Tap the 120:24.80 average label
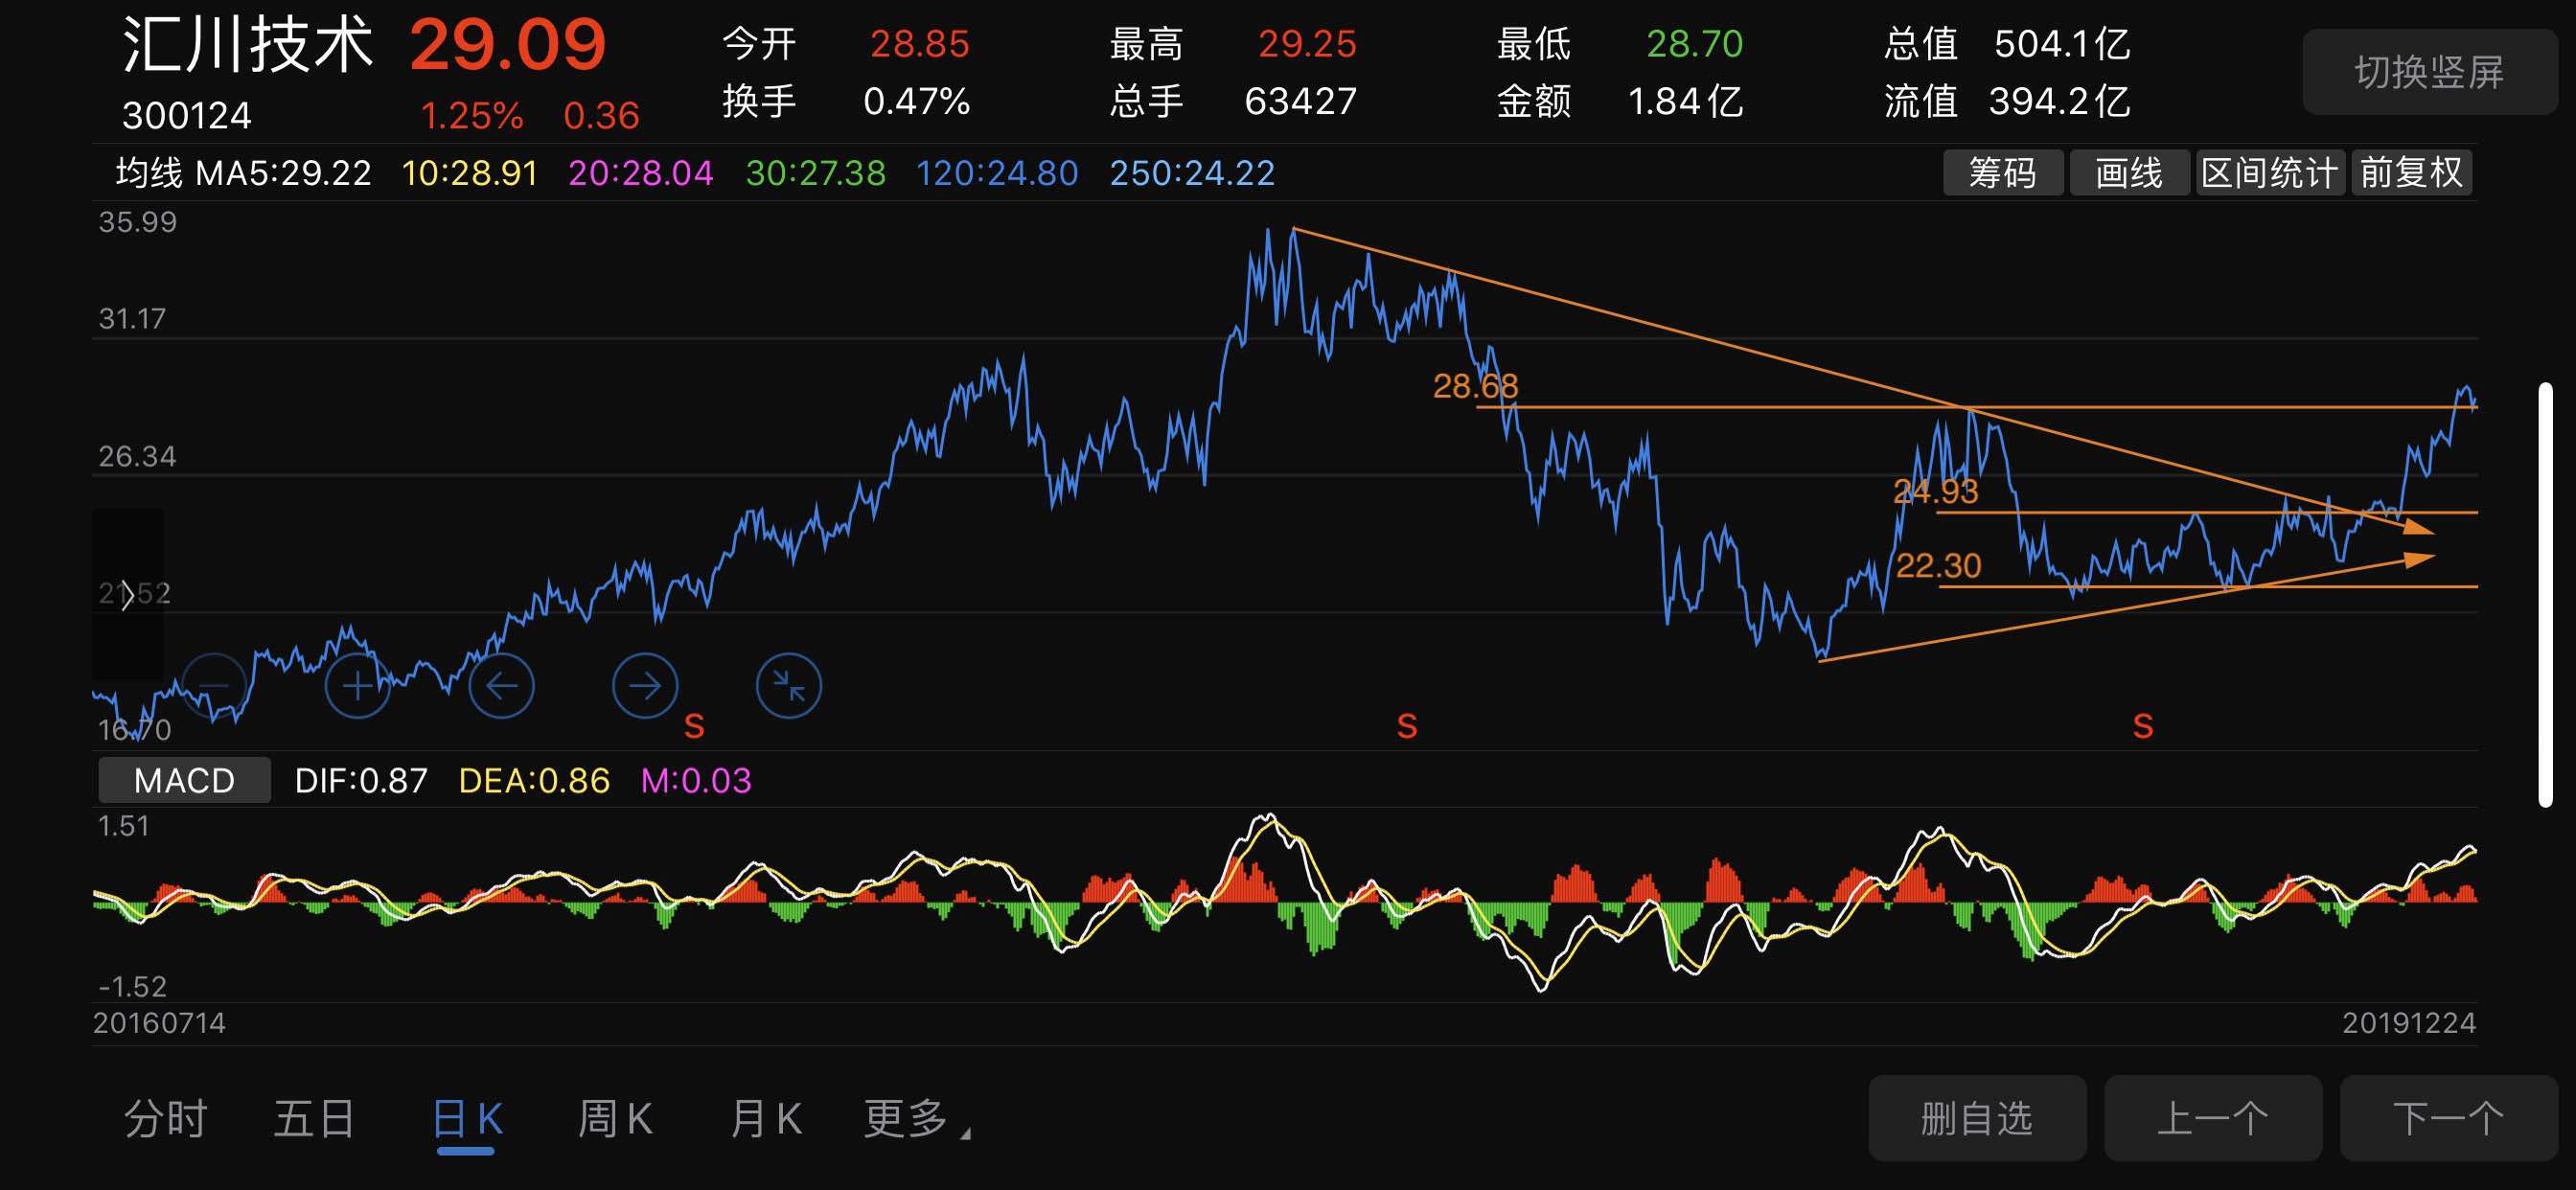2576x1190 pixels. [x=997, y=173]
